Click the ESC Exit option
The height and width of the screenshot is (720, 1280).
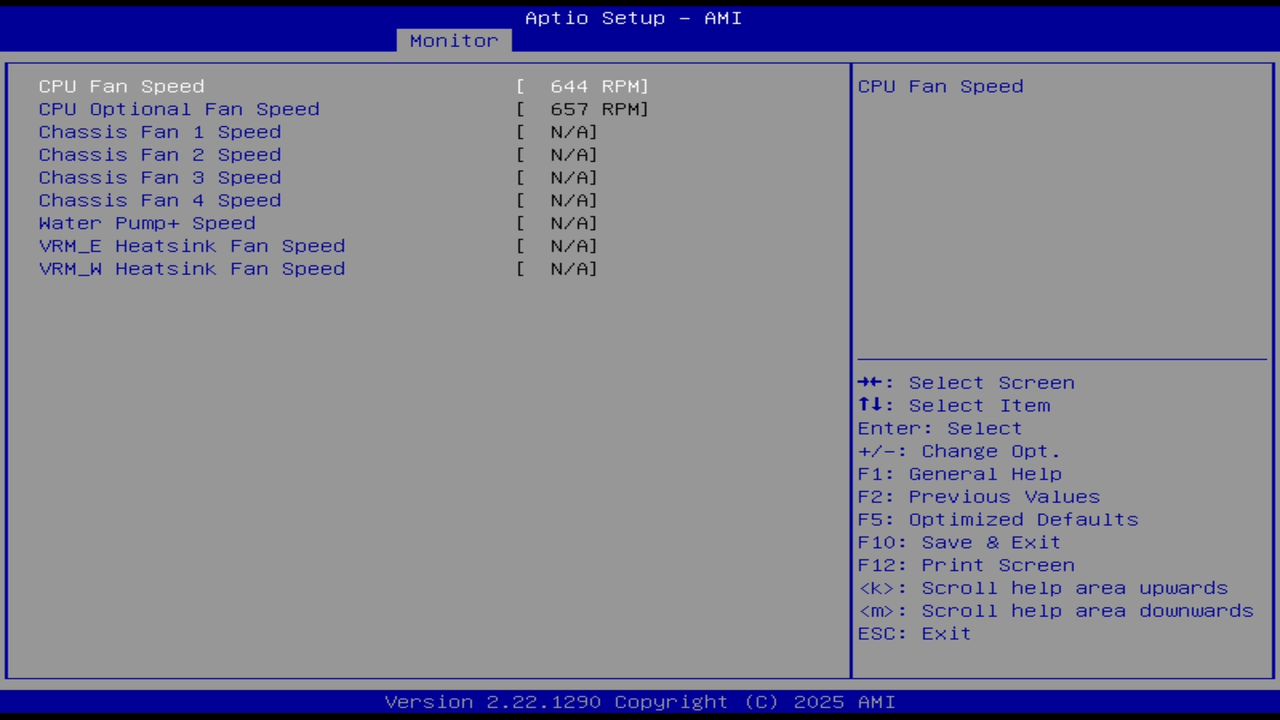[x=913, y=633]
